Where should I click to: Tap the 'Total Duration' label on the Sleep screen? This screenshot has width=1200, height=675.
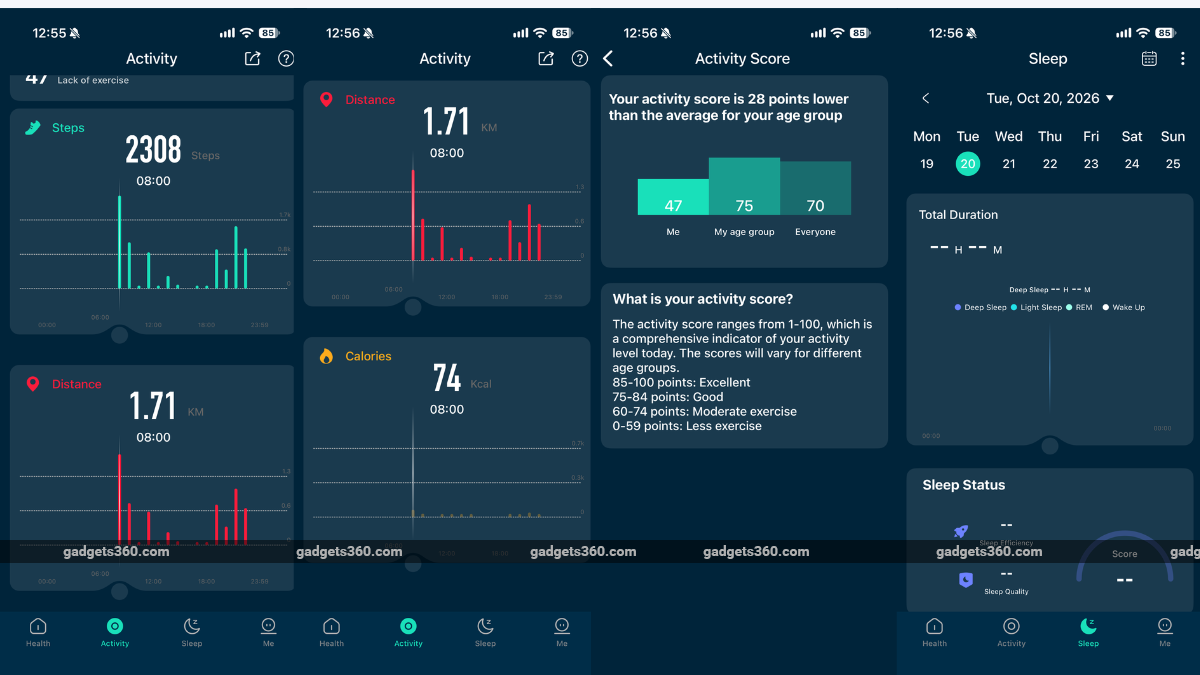point(959,215)
